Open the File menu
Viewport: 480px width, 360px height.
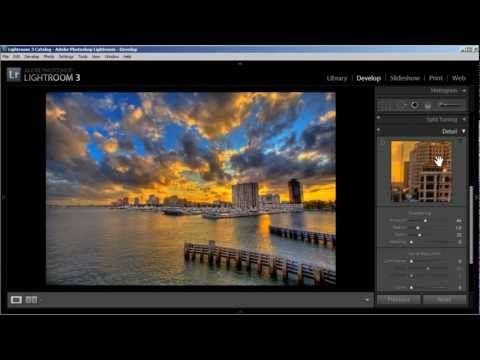click(x=6, y=57)
